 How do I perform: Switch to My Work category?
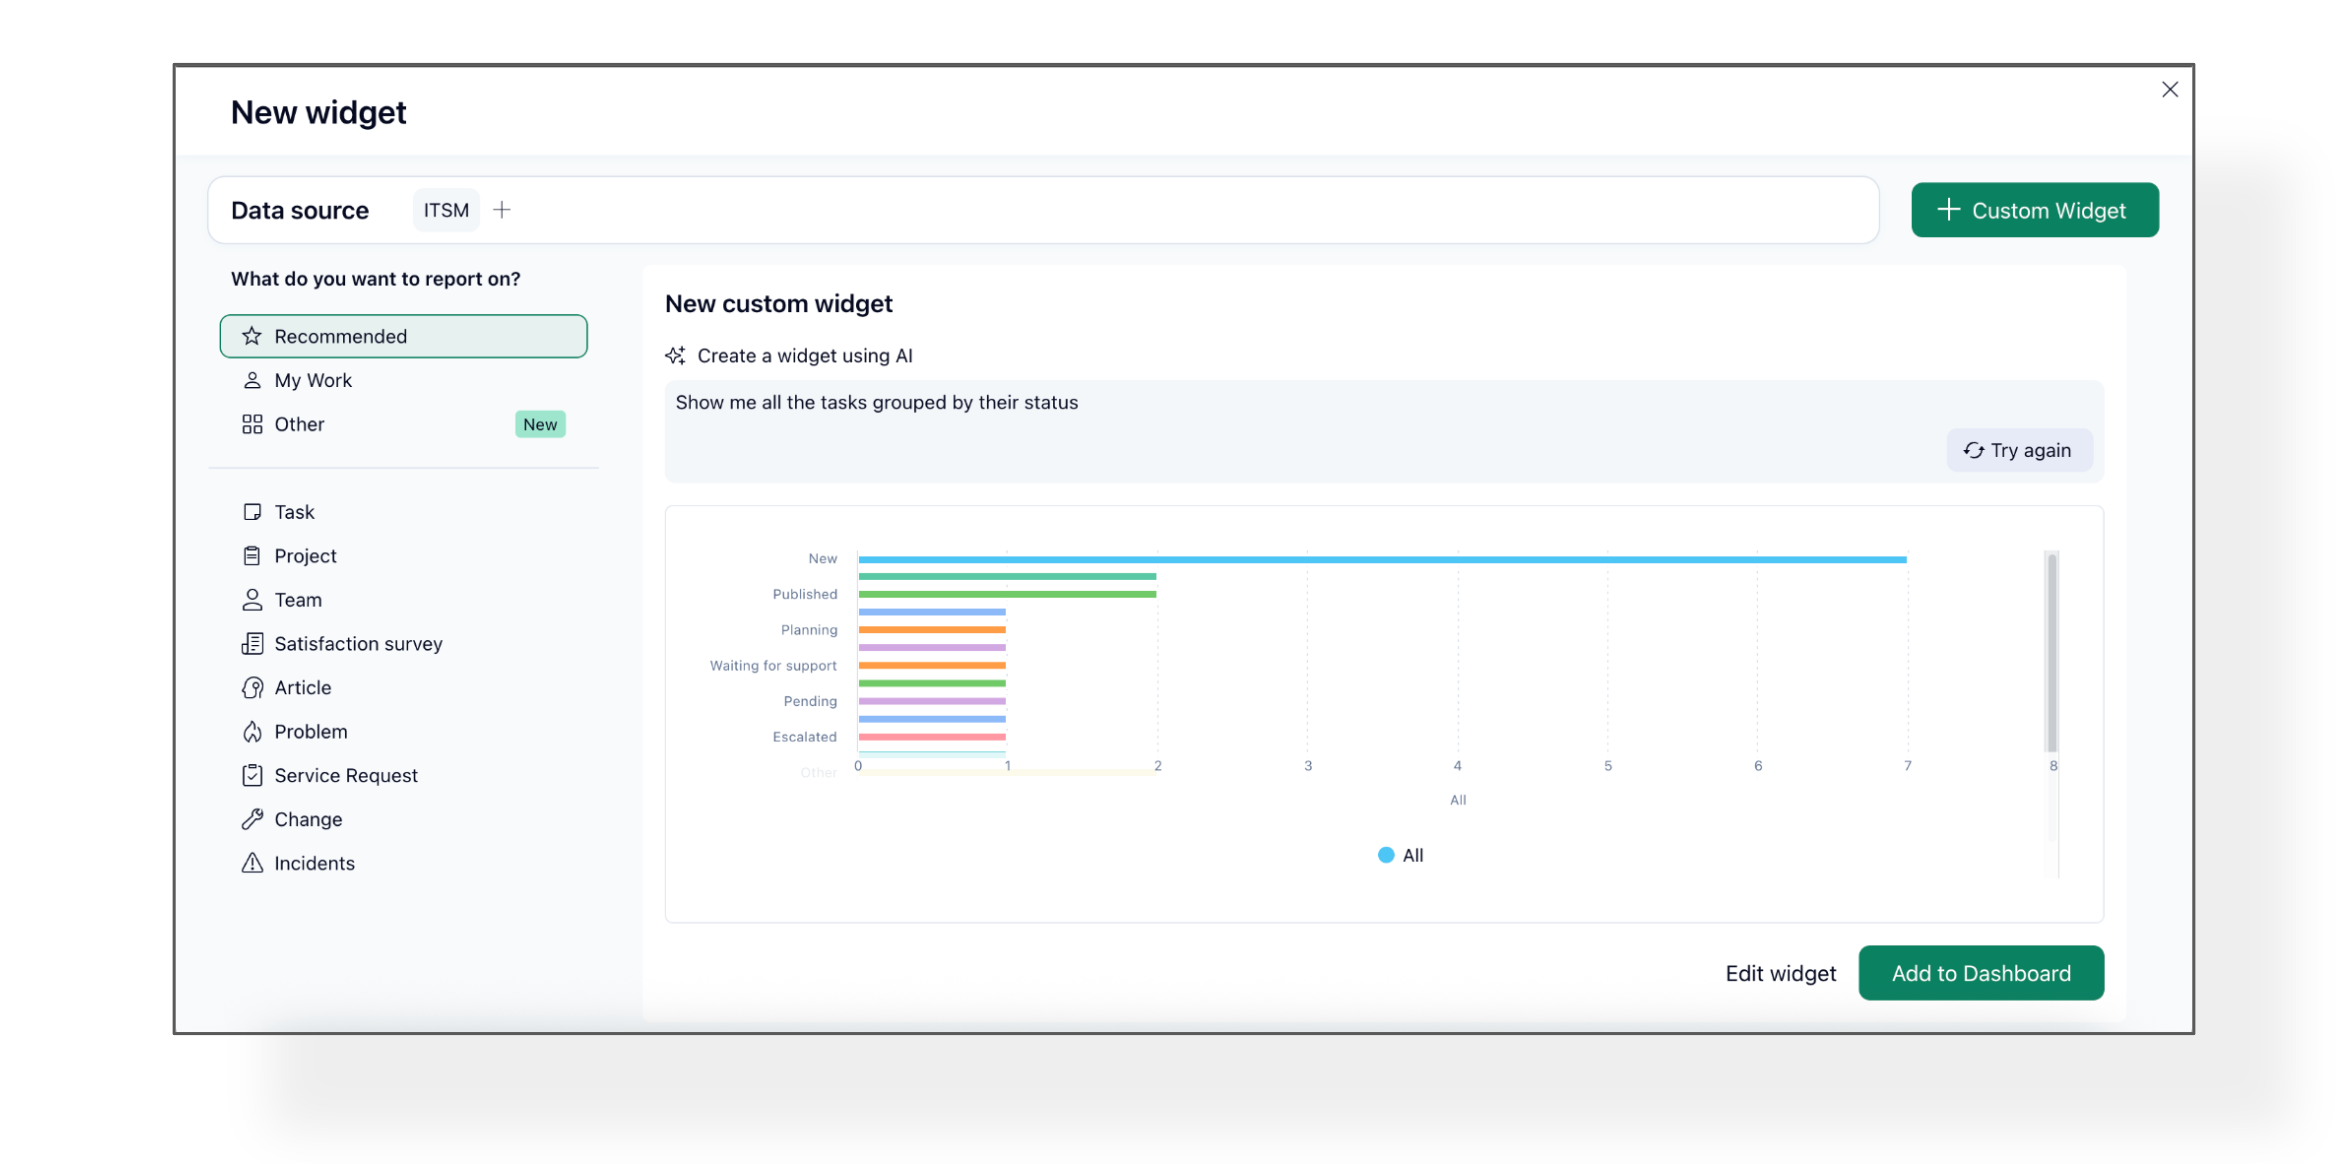pyautogui.click(x=313, y=380)
